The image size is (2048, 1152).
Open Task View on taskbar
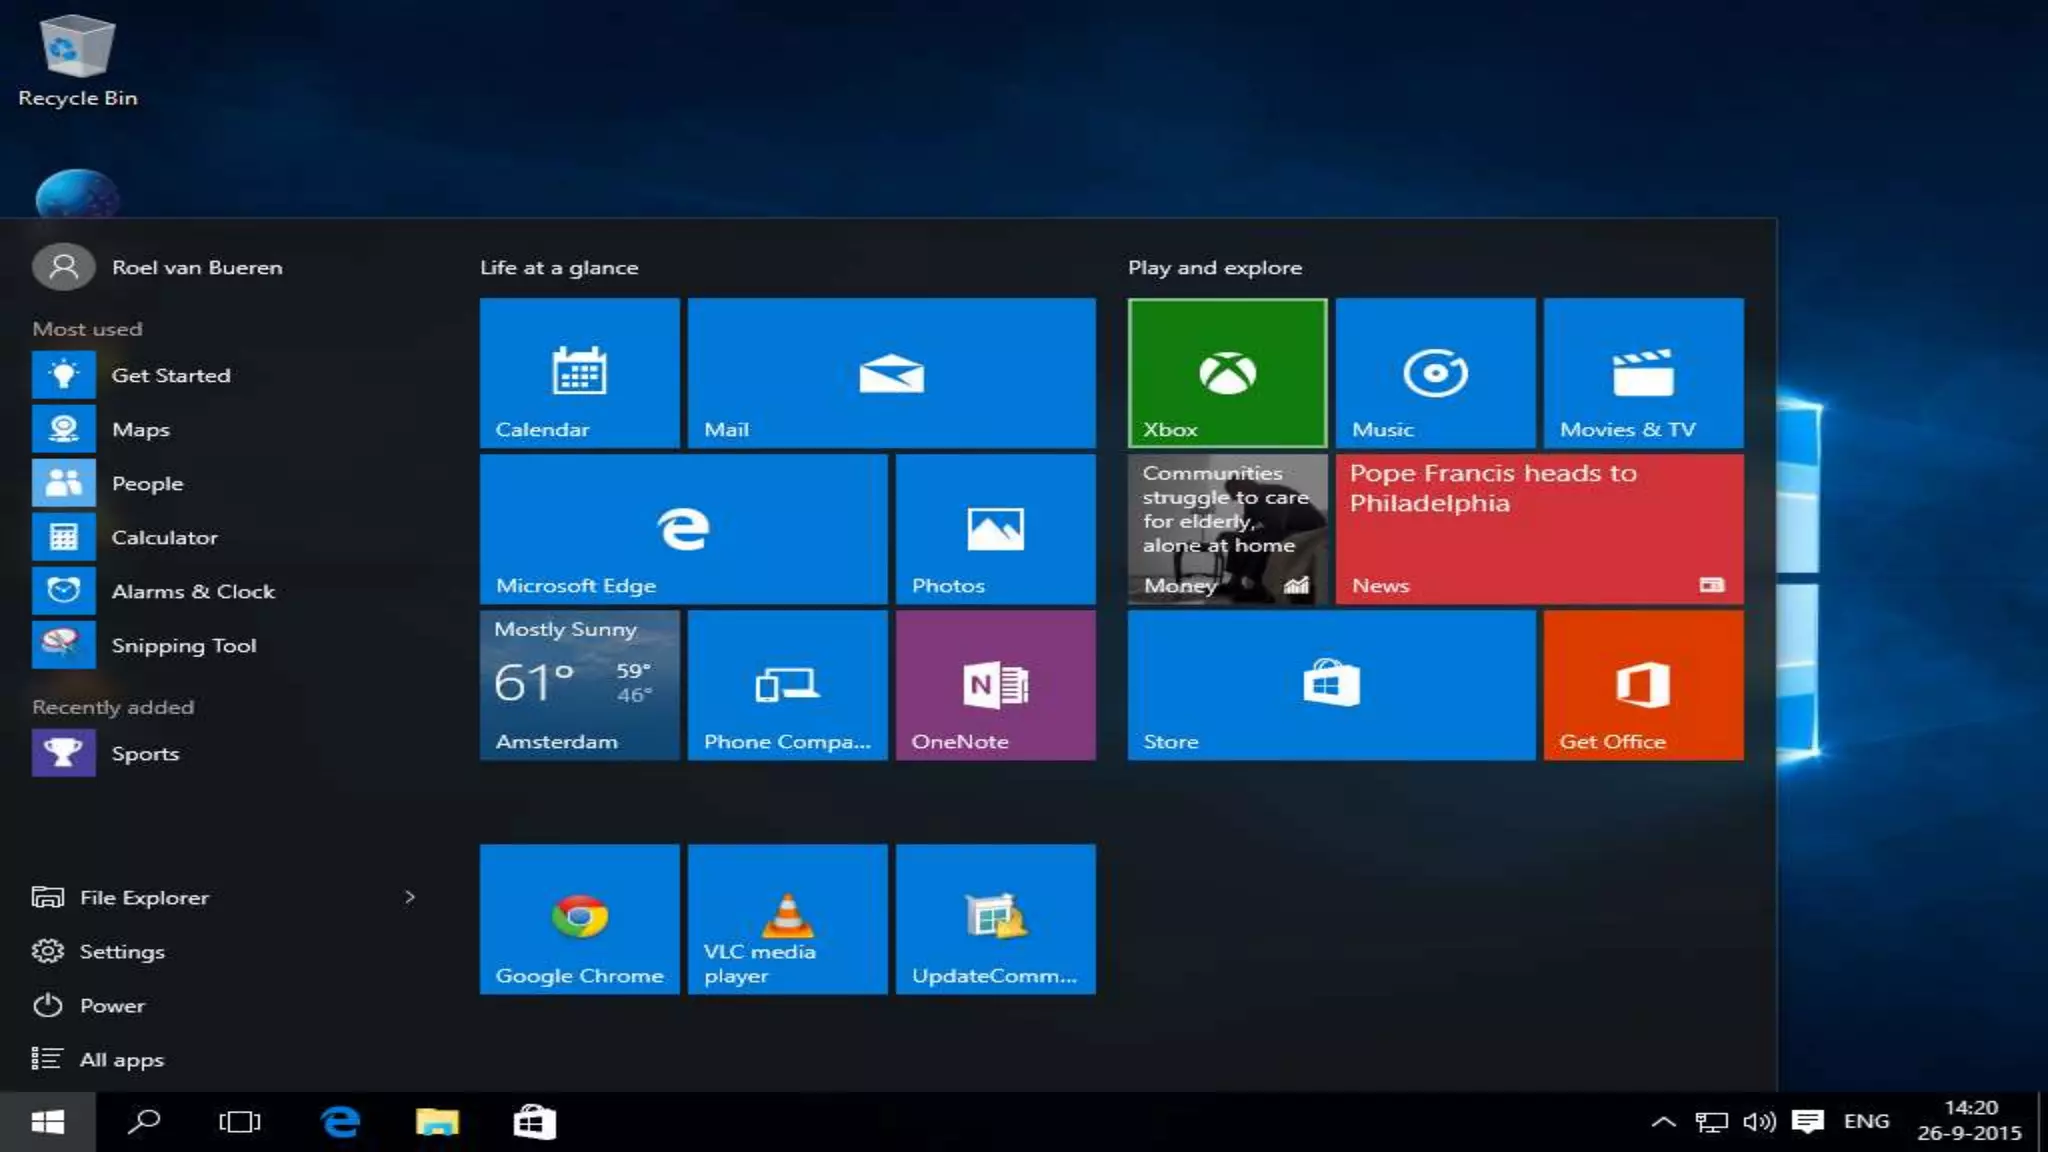coord(240,1122)
